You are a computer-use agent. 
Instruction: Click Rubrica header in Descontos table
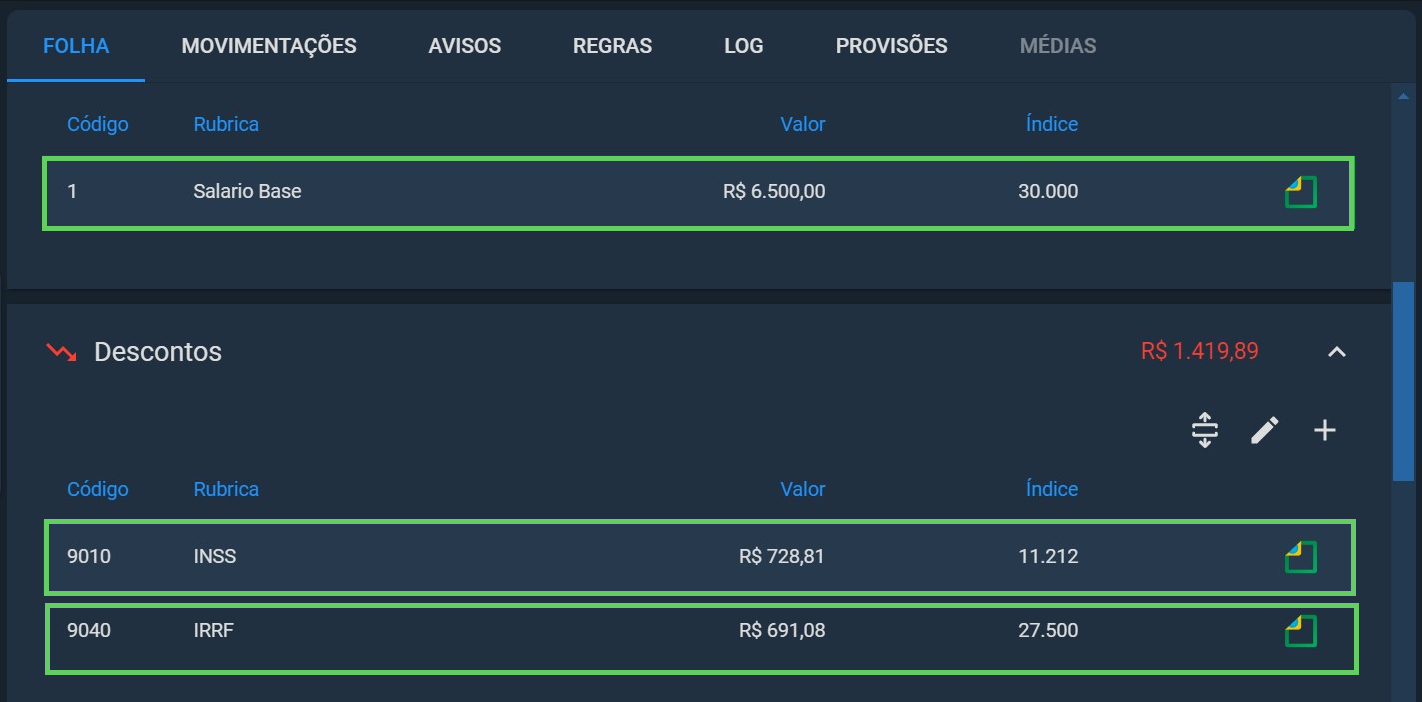coord(226,489)
